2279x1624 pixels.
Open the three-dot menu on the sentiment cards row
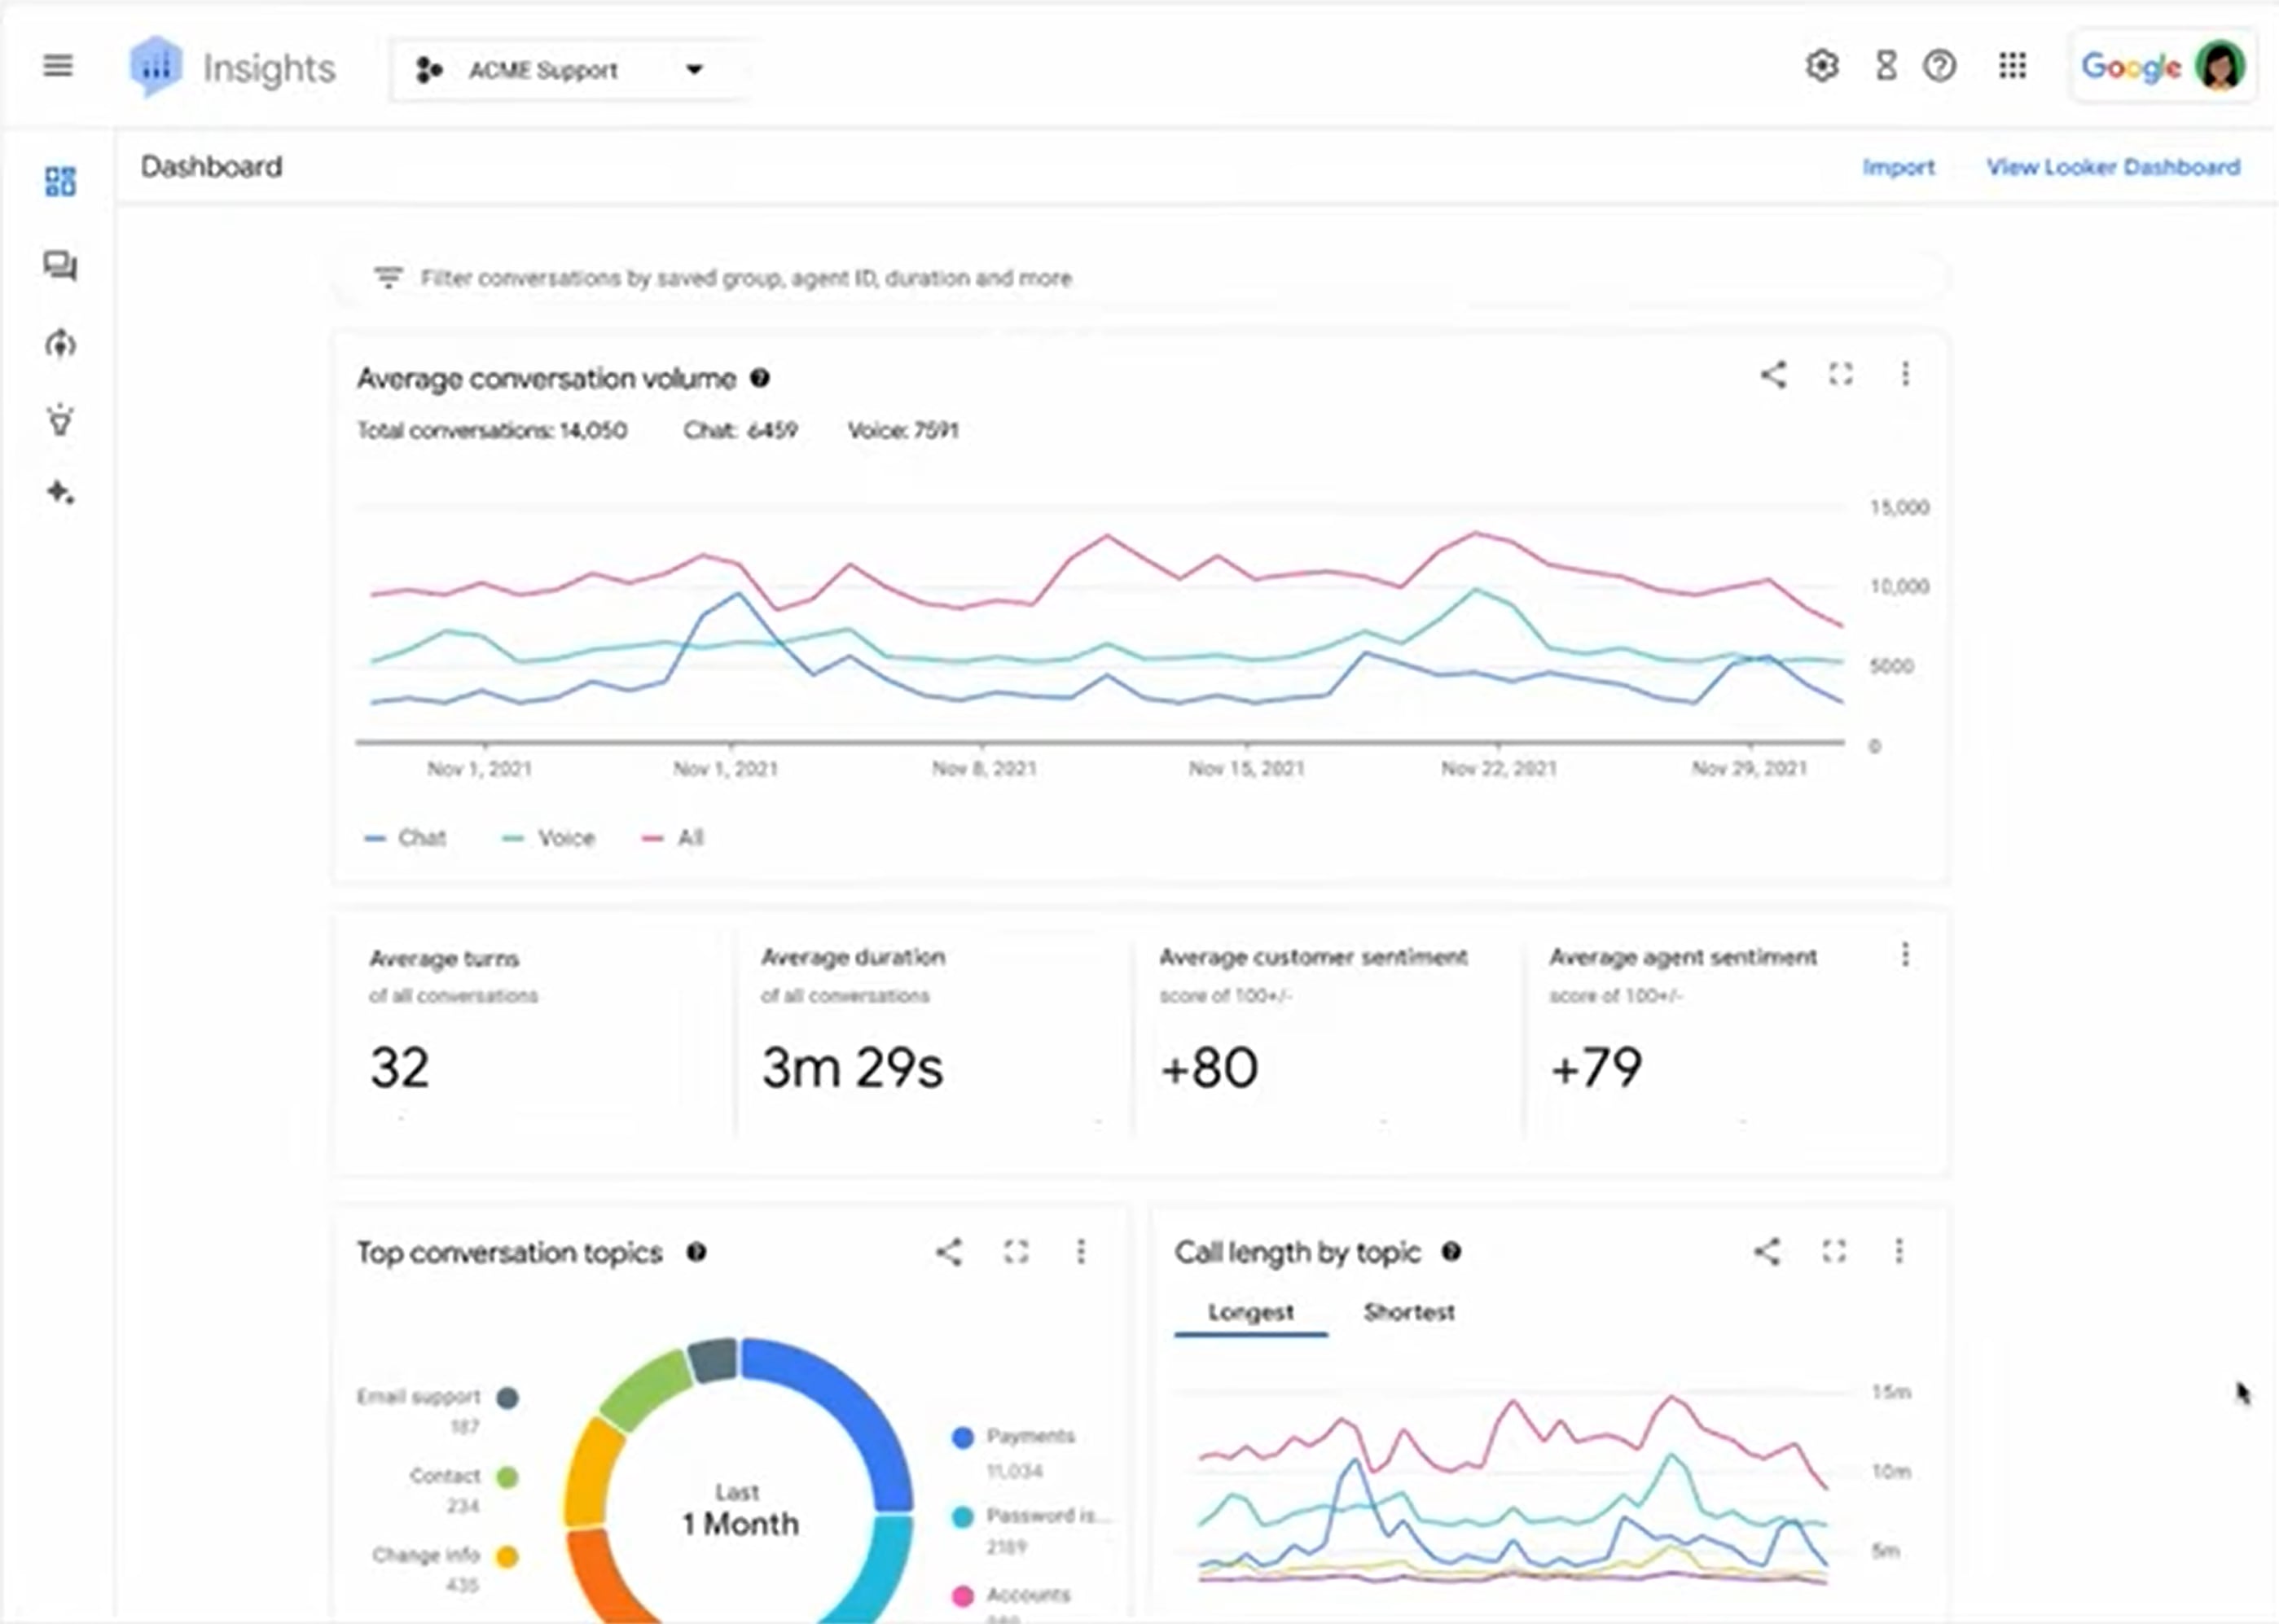pyautogui.click(x=1905, y=956)
